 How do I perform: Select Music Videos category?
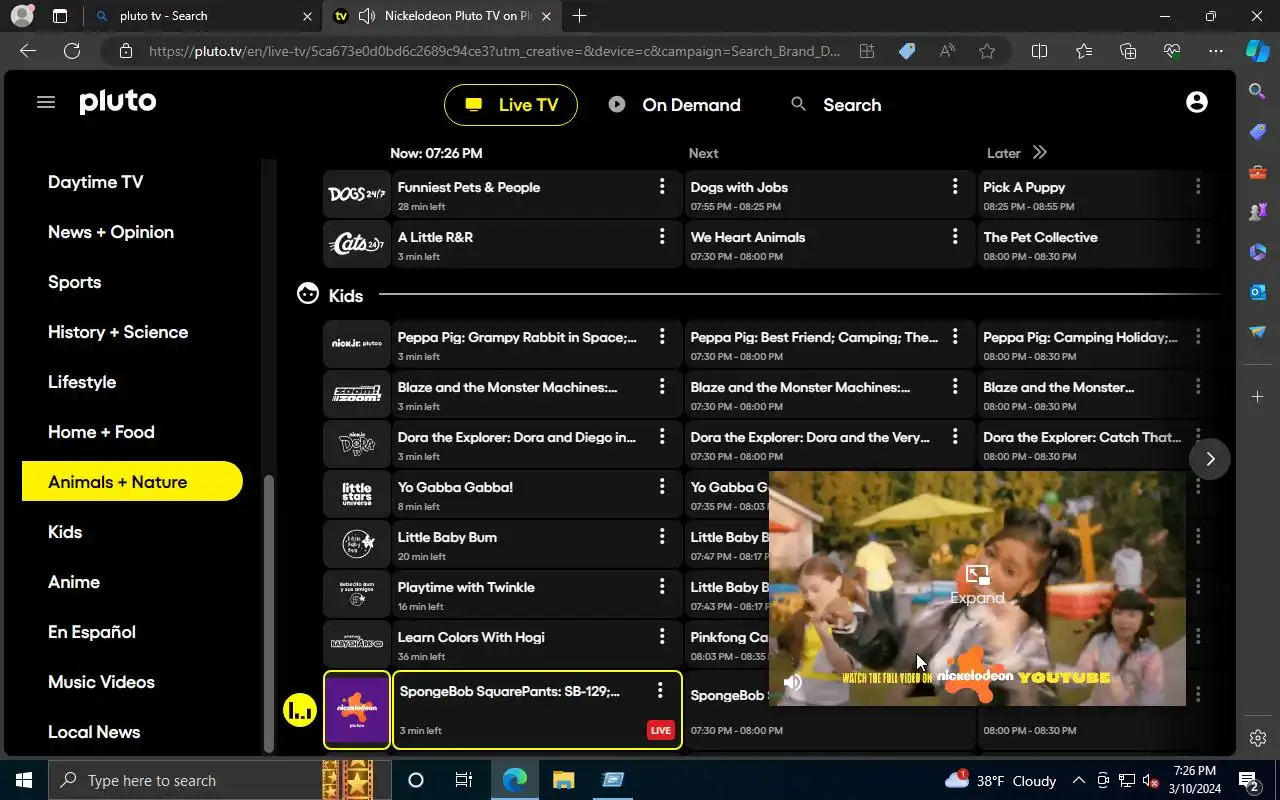[101, 682]
